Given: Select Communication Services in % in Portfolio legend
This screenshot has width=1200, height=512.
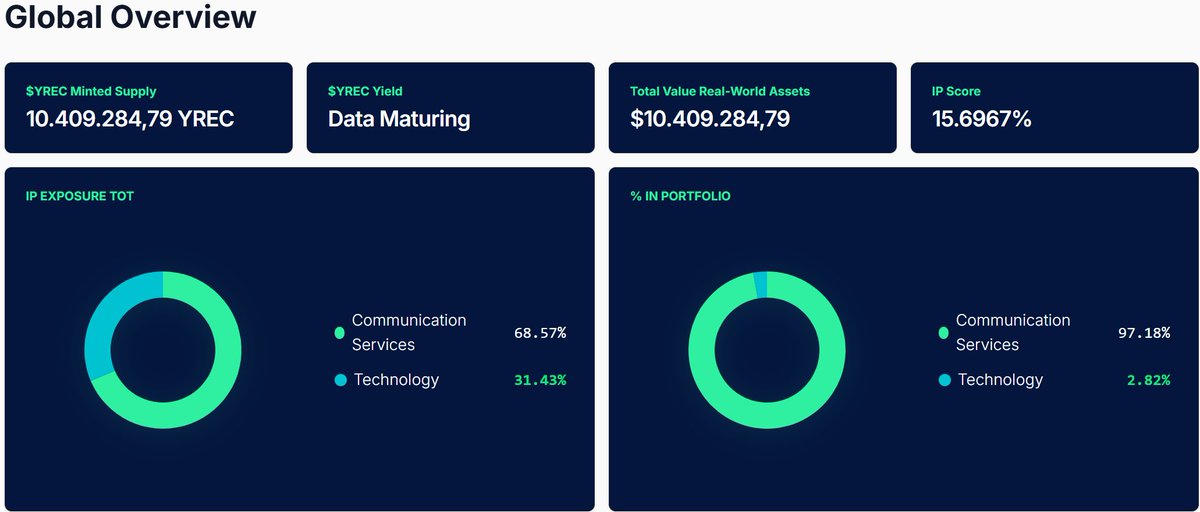Looking at the screenshot, I should pyautogui.click(x=1013, y=332).
